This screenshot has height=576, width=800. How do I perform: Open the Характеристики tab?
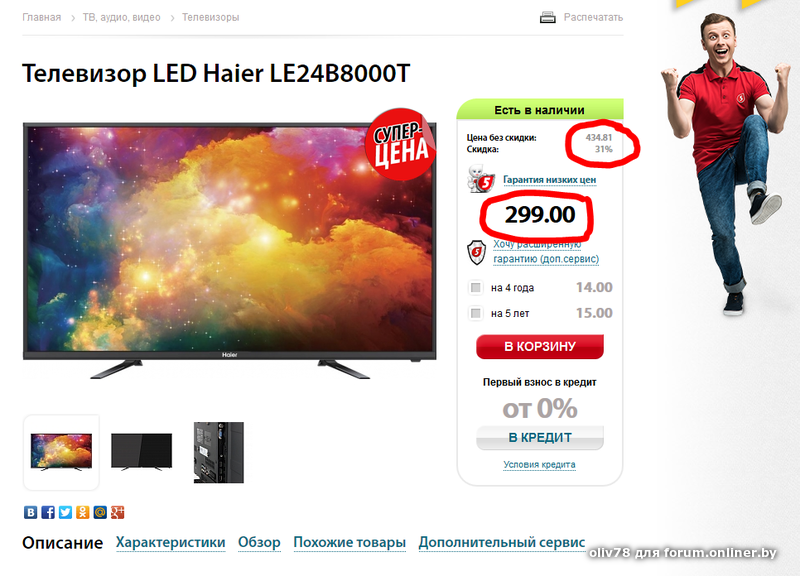pos(170,542)
